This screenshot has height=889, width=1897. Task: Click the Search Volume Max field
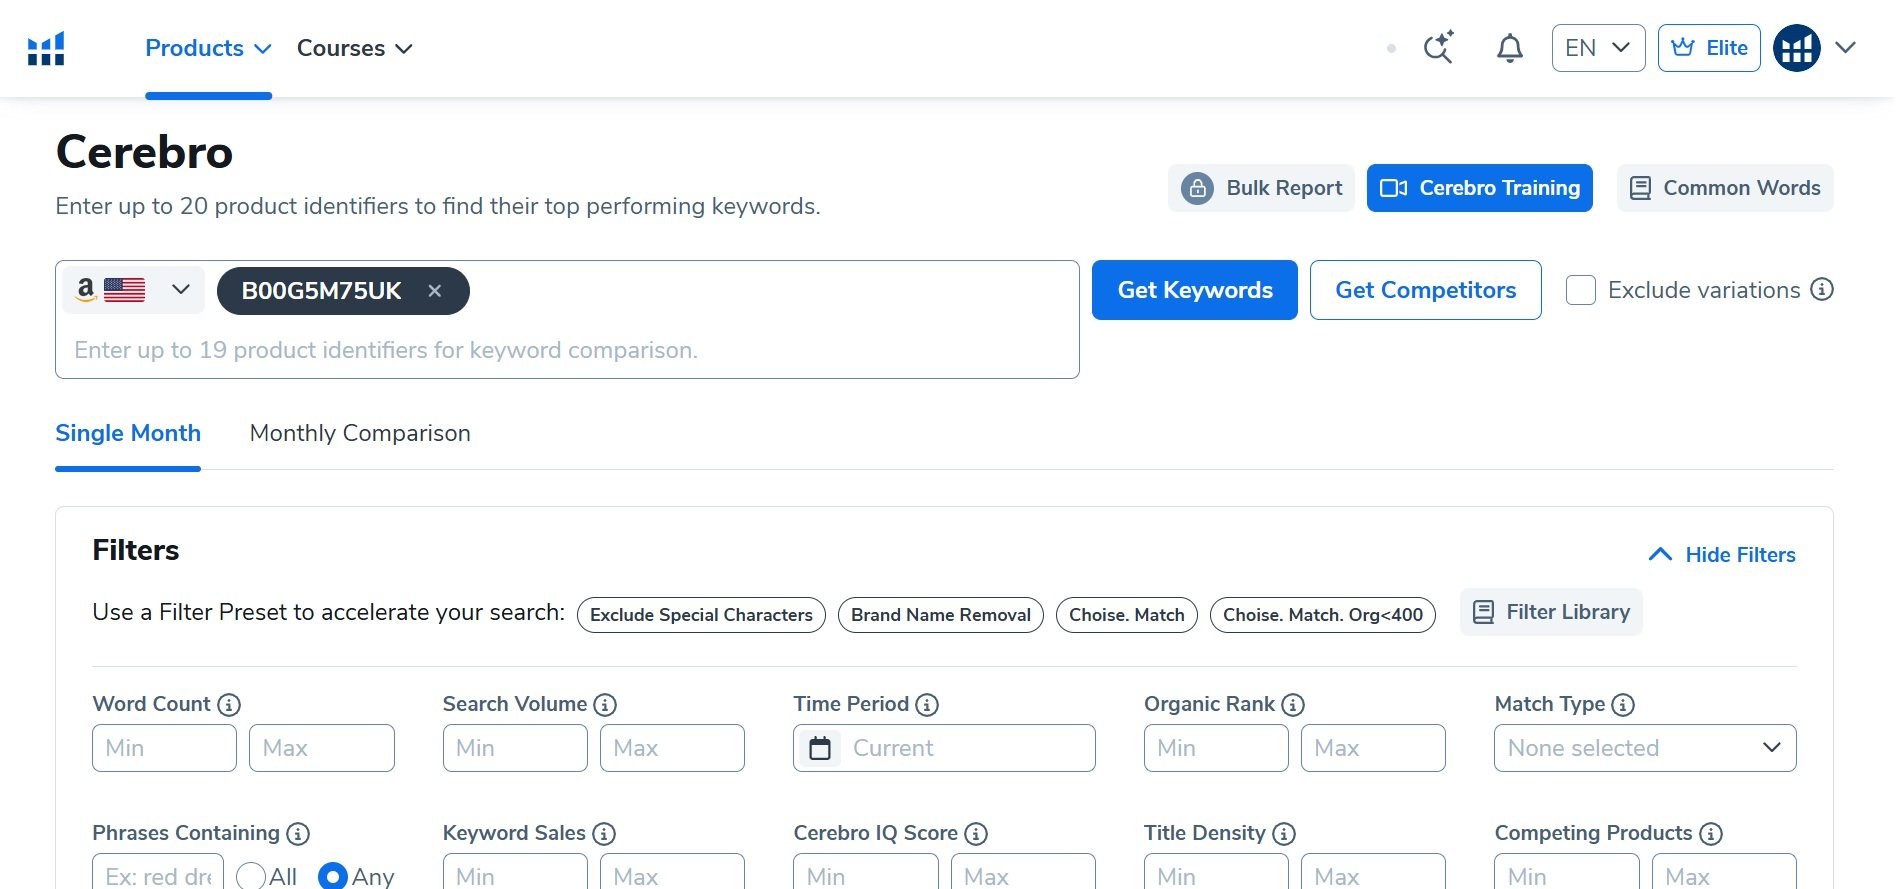(672, 748)
